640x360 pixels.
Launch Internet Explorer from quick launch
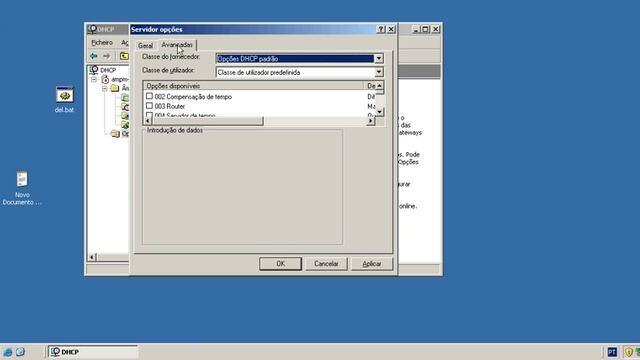[x=7, y=352]
